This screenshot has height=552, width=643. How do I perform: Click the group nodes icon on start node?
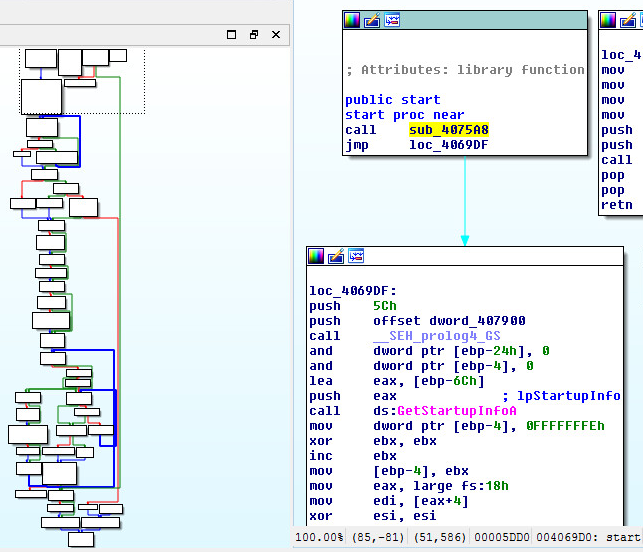[x=392, y=20]
